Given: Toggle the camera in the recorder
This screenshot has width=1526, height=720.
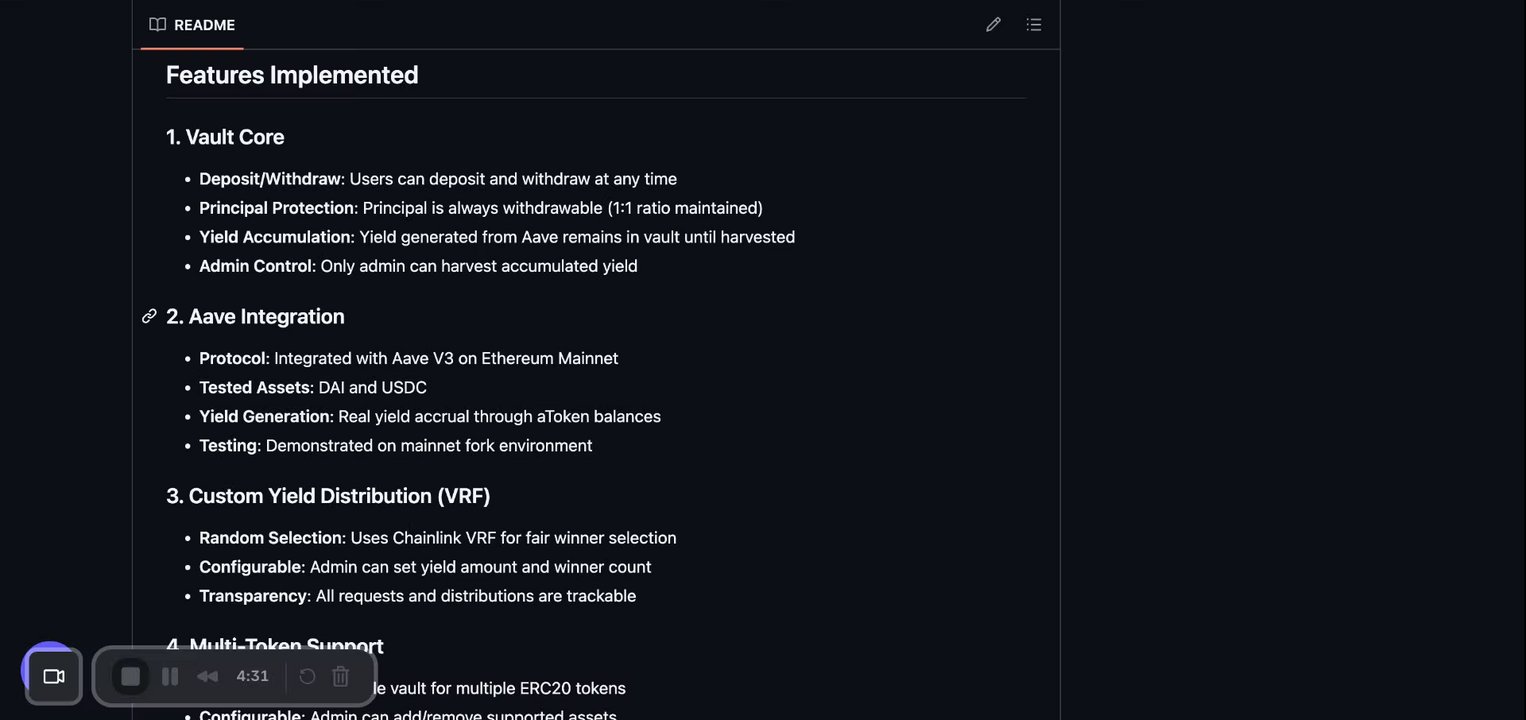Looking at the screenshot, I should coord(54,677).
